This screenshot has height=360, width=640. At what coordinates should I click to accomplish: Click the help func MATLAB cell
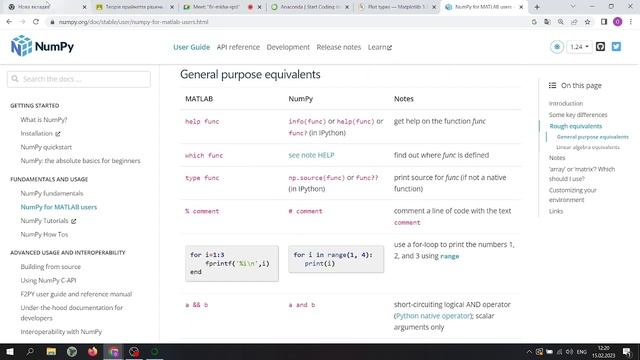click(x=202, y=122)
